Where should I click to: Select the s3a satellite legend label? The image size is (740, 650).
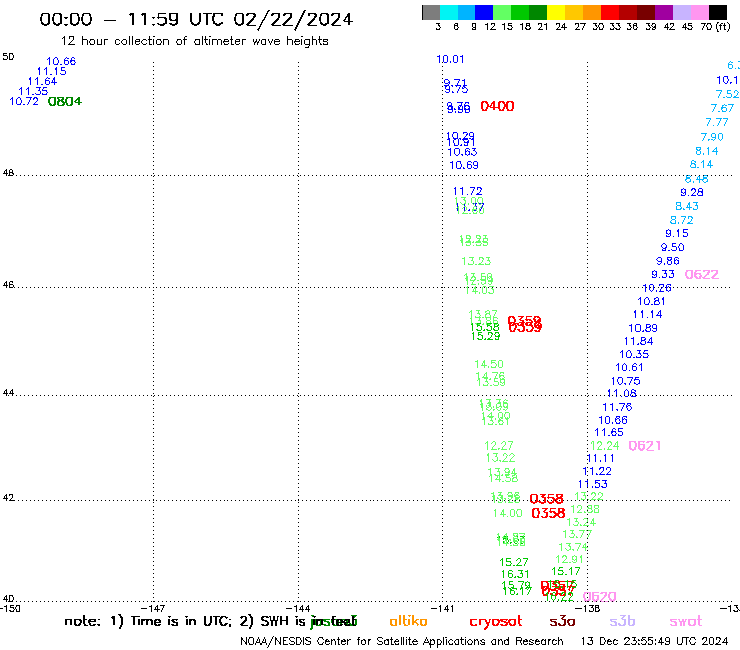[562, 621]
